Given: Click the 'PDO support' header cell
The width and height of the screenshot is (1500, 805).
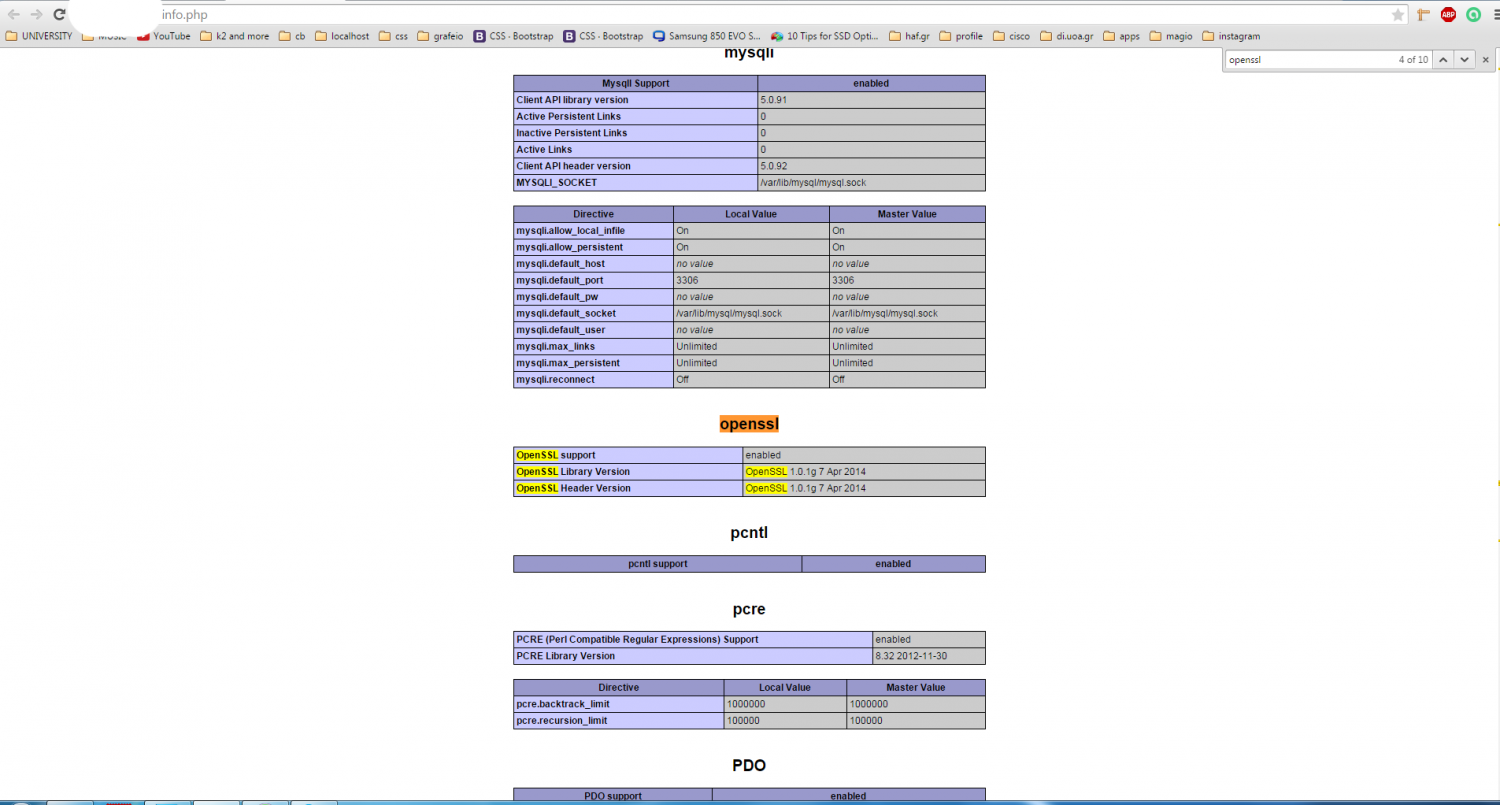Looking at the screenshot, I should [613, 796].
